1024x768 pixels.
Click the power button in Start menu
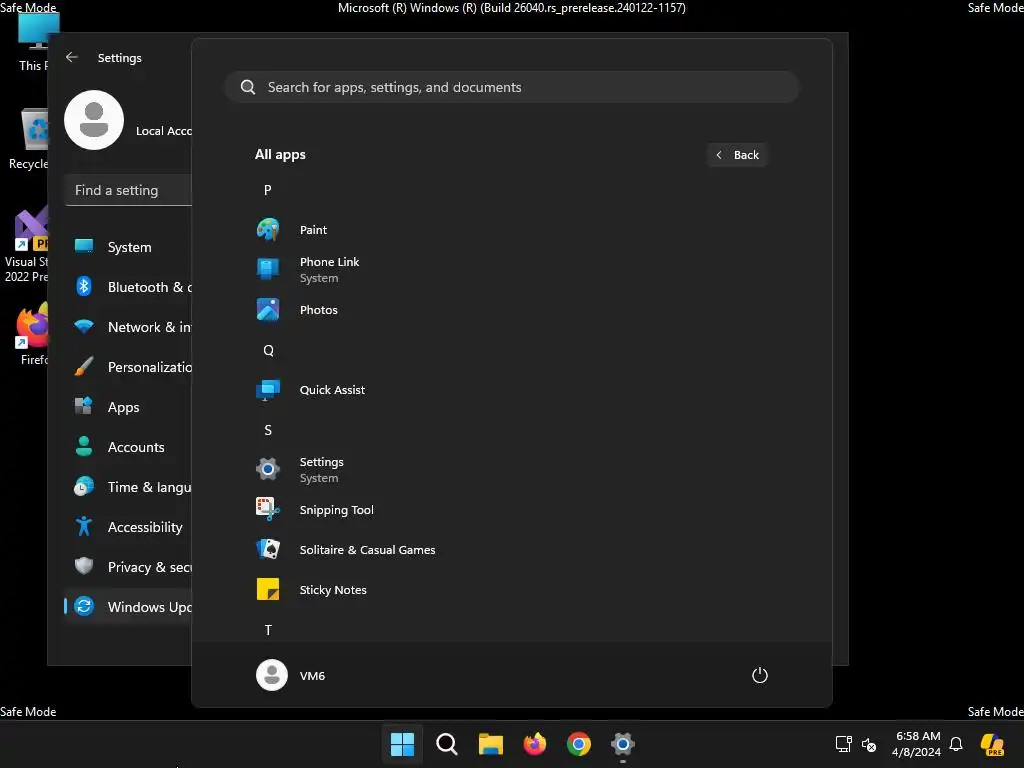[x=760, y=675]
